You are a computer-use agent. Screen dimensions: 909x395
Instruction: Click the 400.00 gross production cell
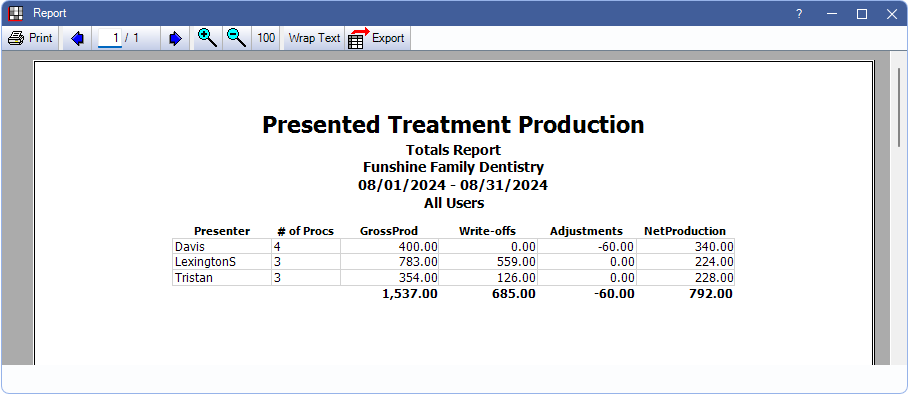click(390, 247)
